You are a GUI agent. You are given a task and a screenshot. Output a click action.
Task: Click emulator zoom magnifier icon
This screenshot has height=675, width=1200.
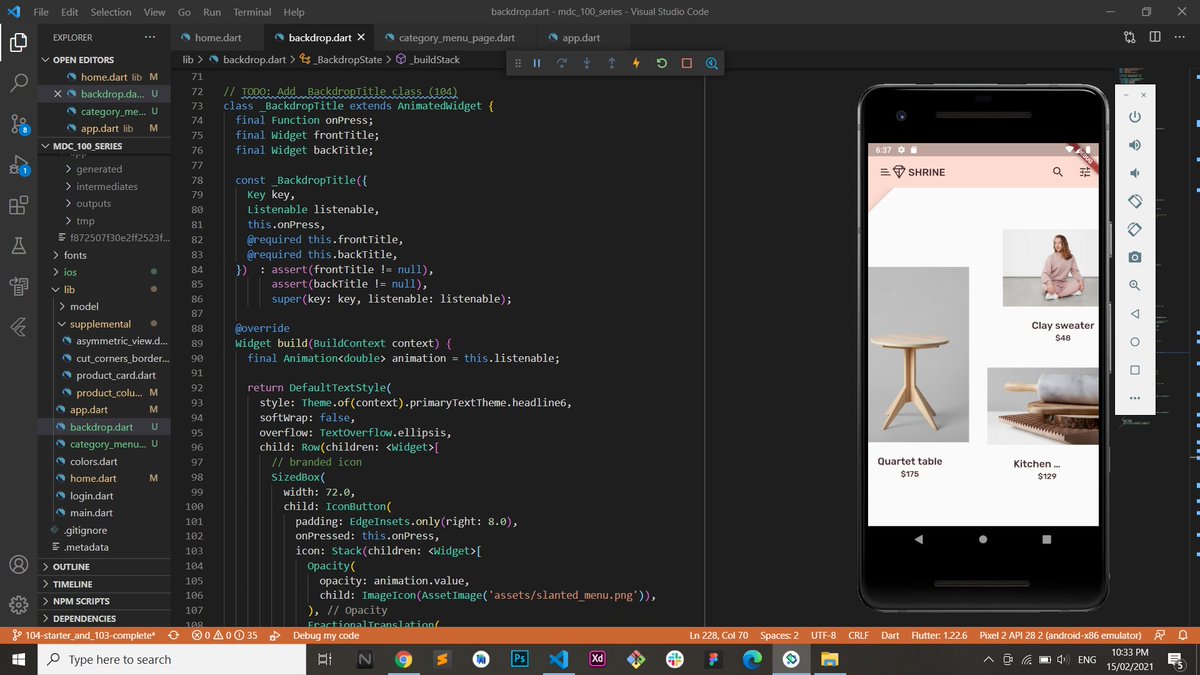(1135, 285)
